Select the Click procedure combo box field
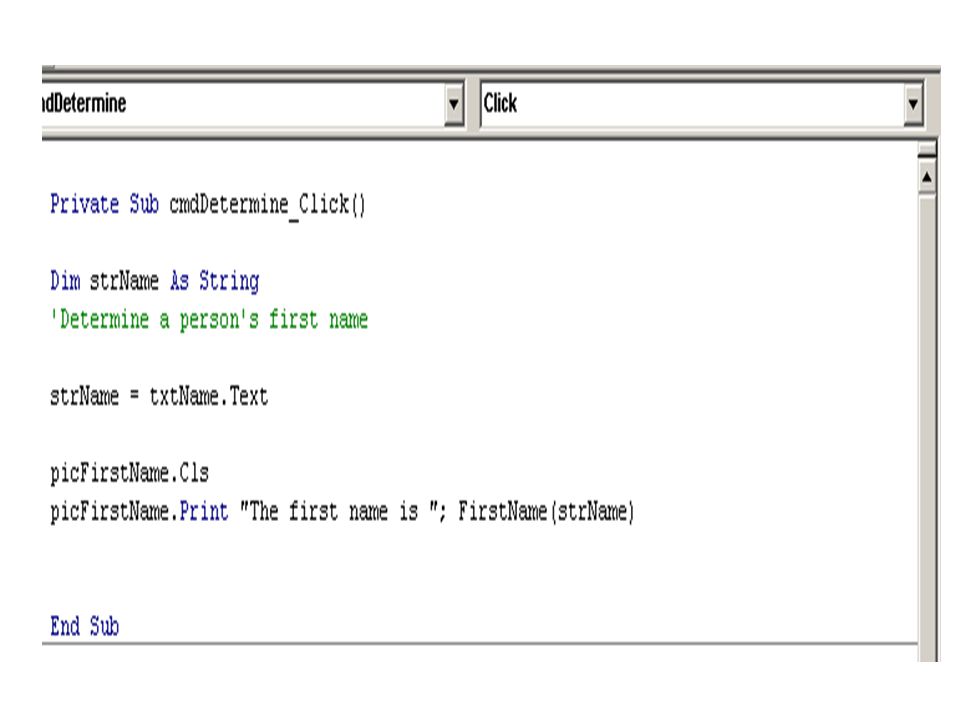This screenshot has width=960, height=720. click(x=702, y=104)
